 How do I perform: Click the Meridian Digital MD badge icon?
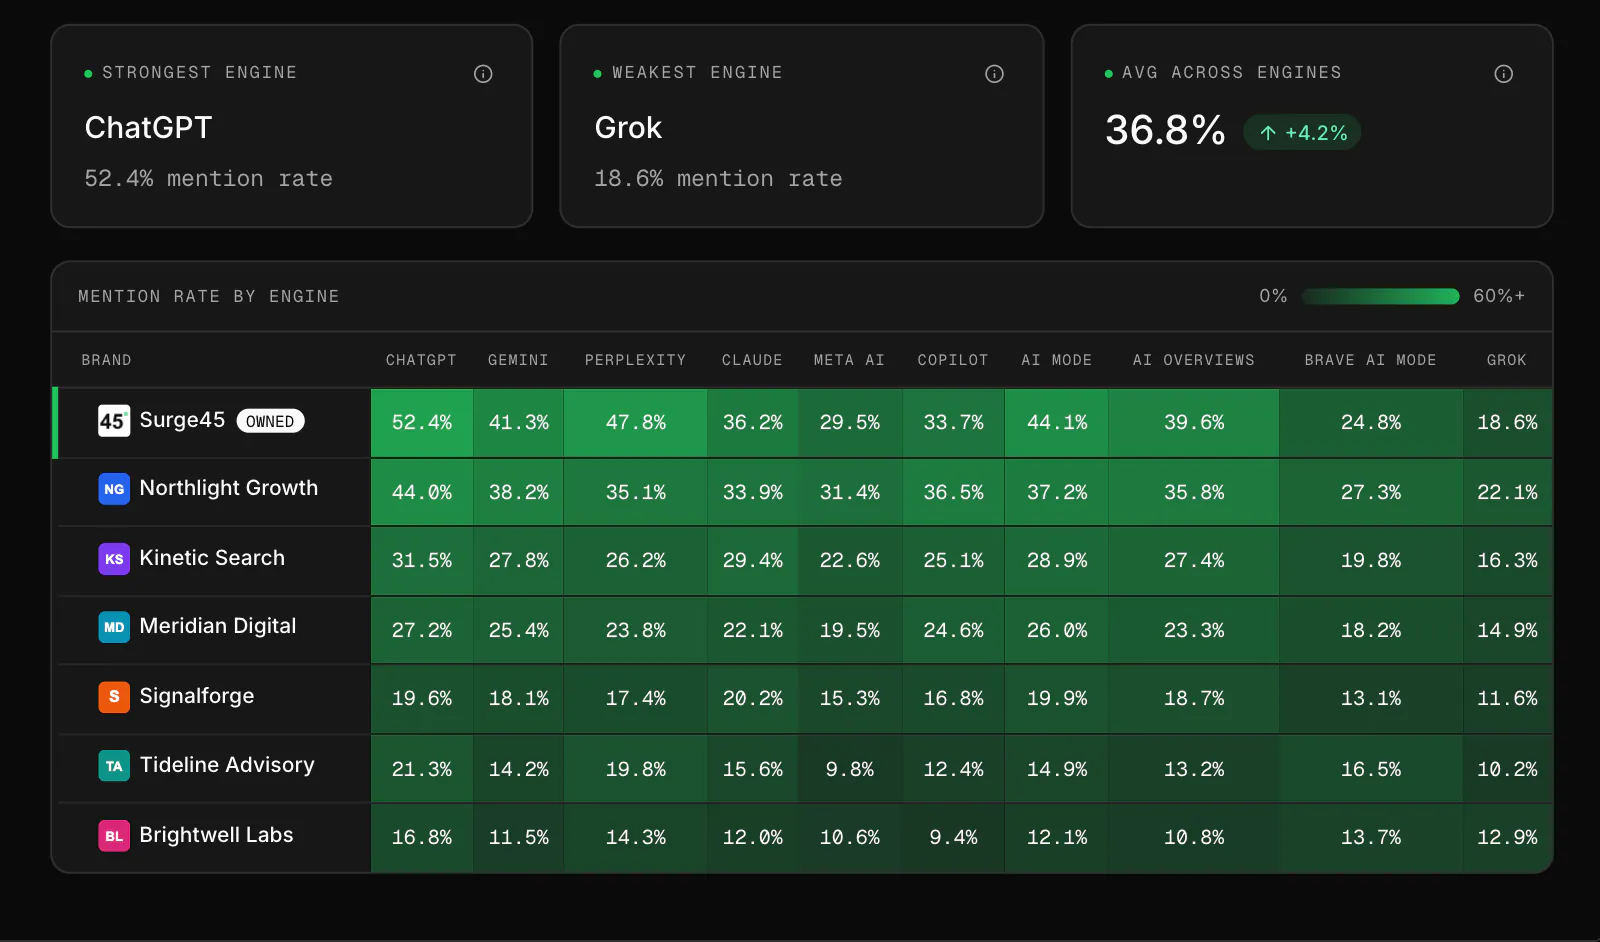114,627
